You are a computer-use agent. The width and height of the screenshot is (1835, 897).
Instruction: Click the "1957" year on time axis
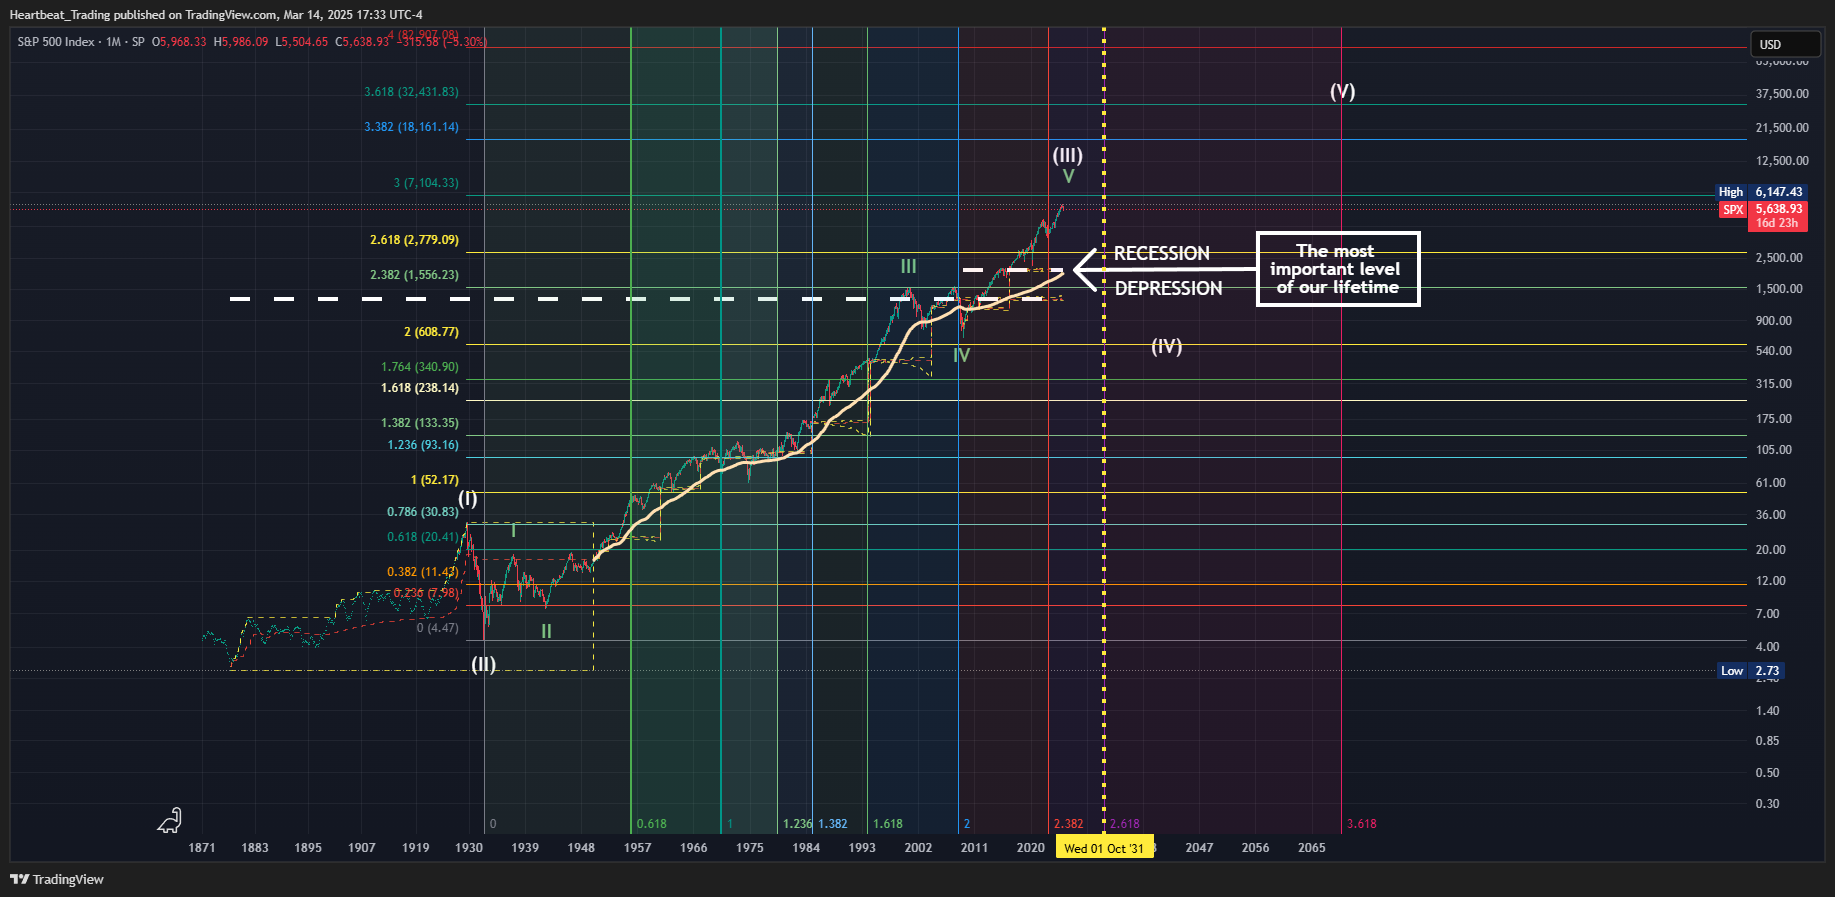(x=637, y=848)
